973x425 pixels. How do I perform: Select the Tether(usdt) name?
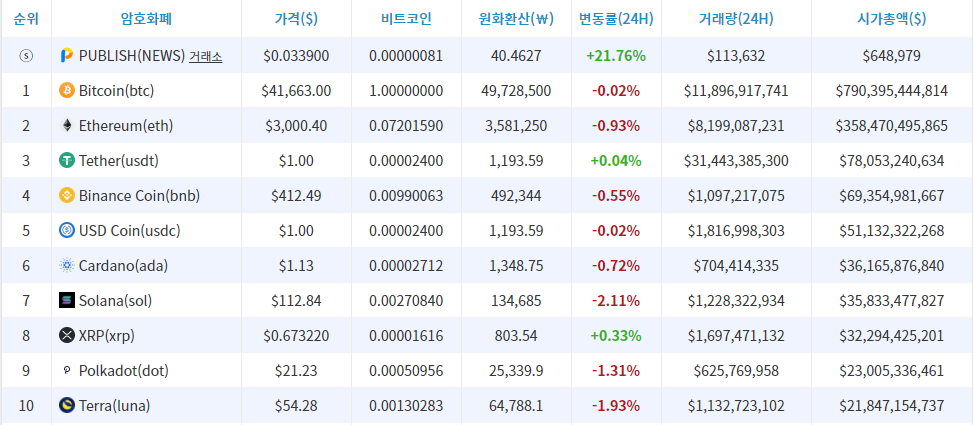click(x=119, y=161)
